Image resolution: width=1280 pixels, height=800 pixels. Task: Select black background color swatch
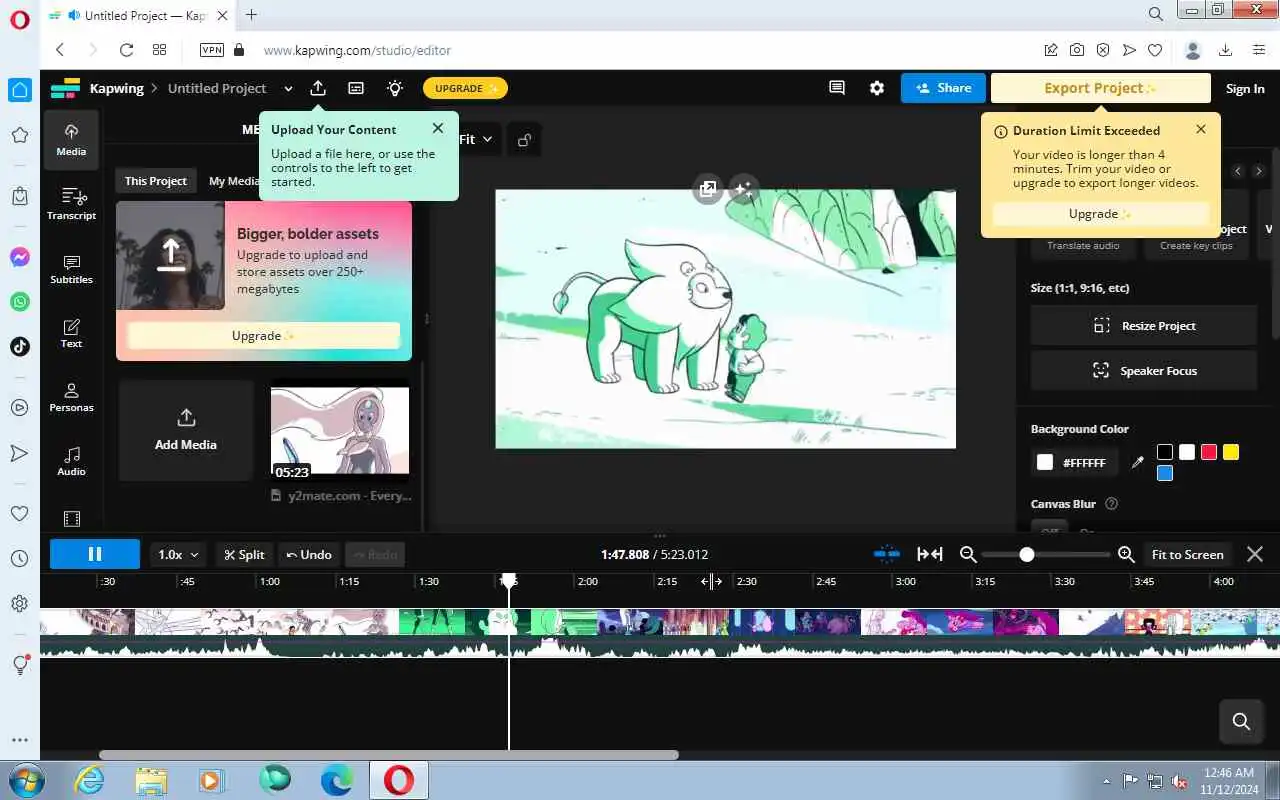tap(1165, 452)
